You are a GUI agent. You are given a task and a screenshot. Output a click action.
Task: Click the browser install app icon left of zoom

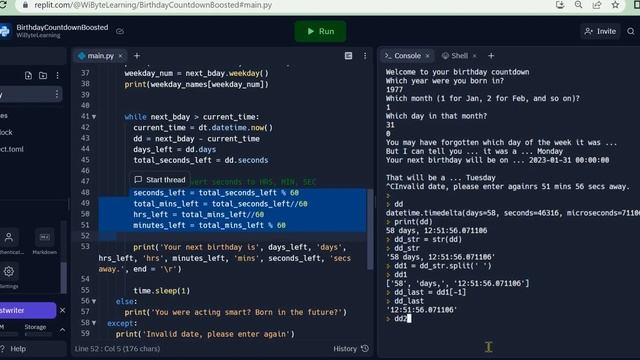tap(560, 5)
